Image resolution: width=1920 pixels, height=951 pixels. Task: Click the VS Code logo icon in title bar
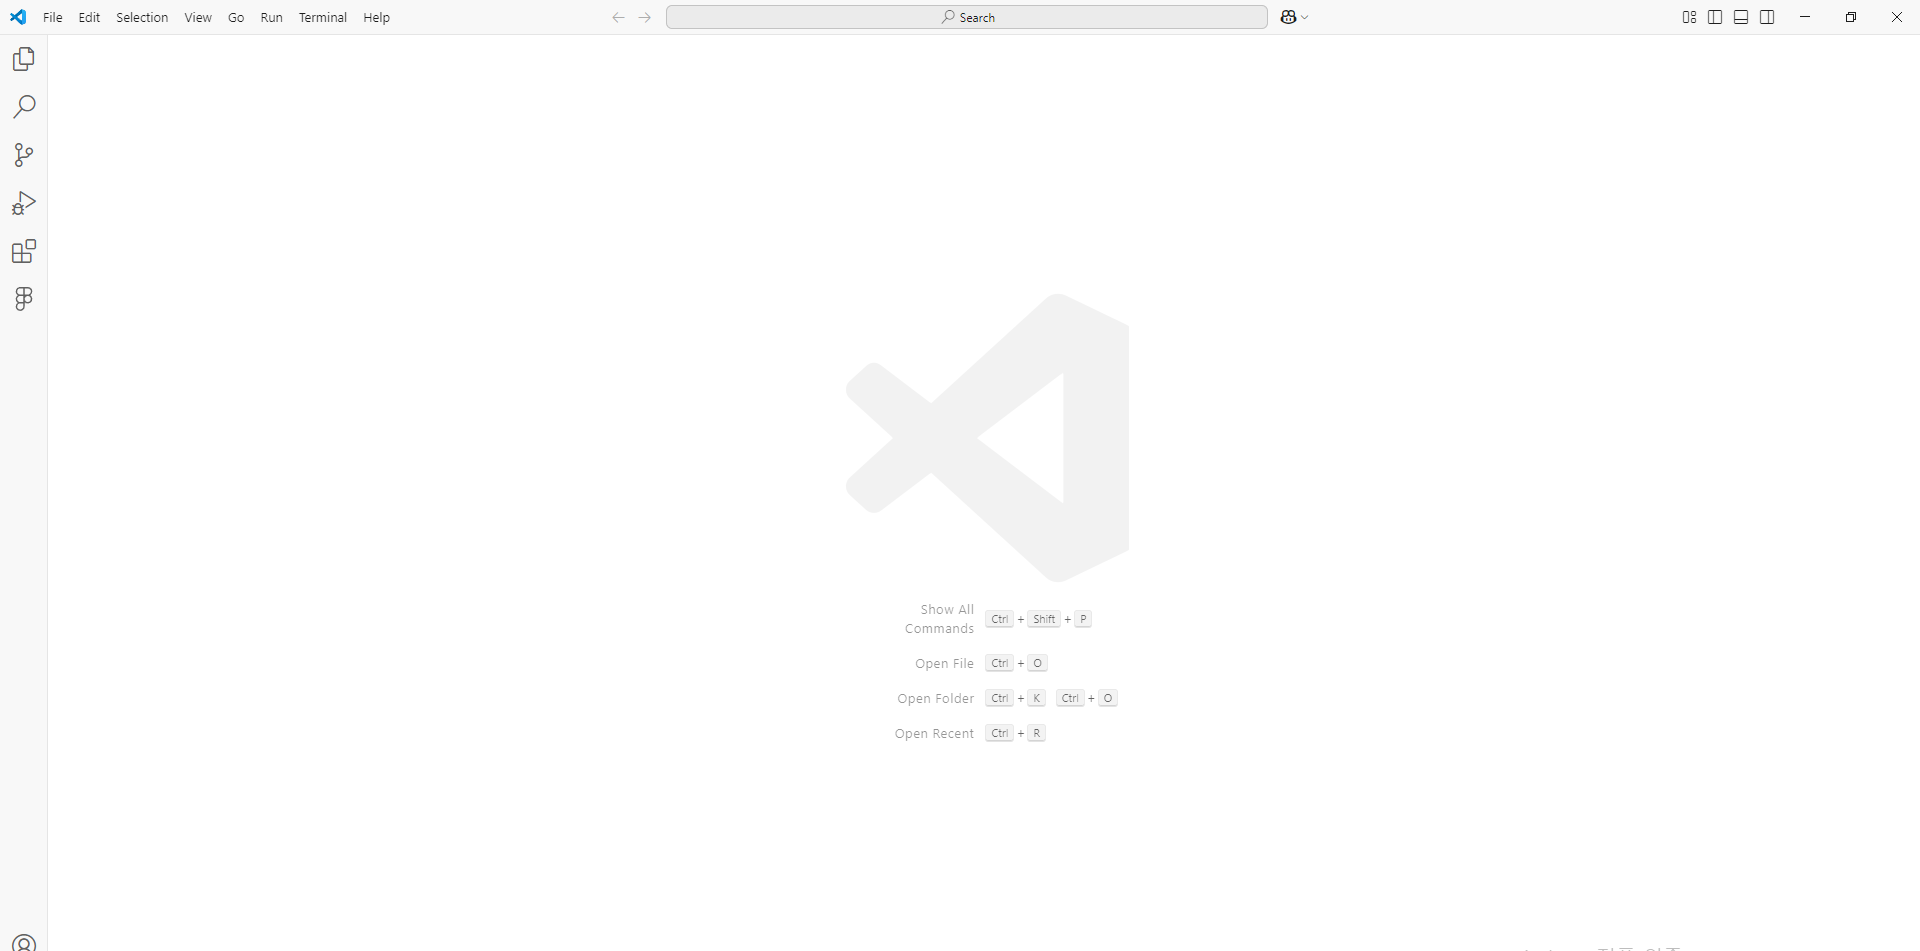click(18, 17)
